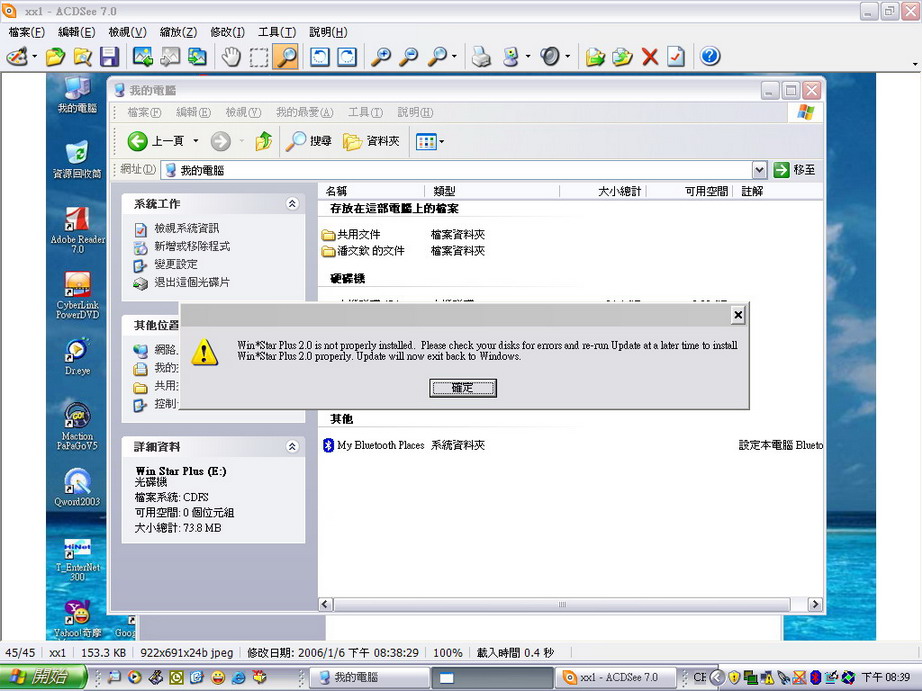Click pictured 移至 go button
Image resolution: width=922 pixels, height=691 pixels.
point(794,170)
